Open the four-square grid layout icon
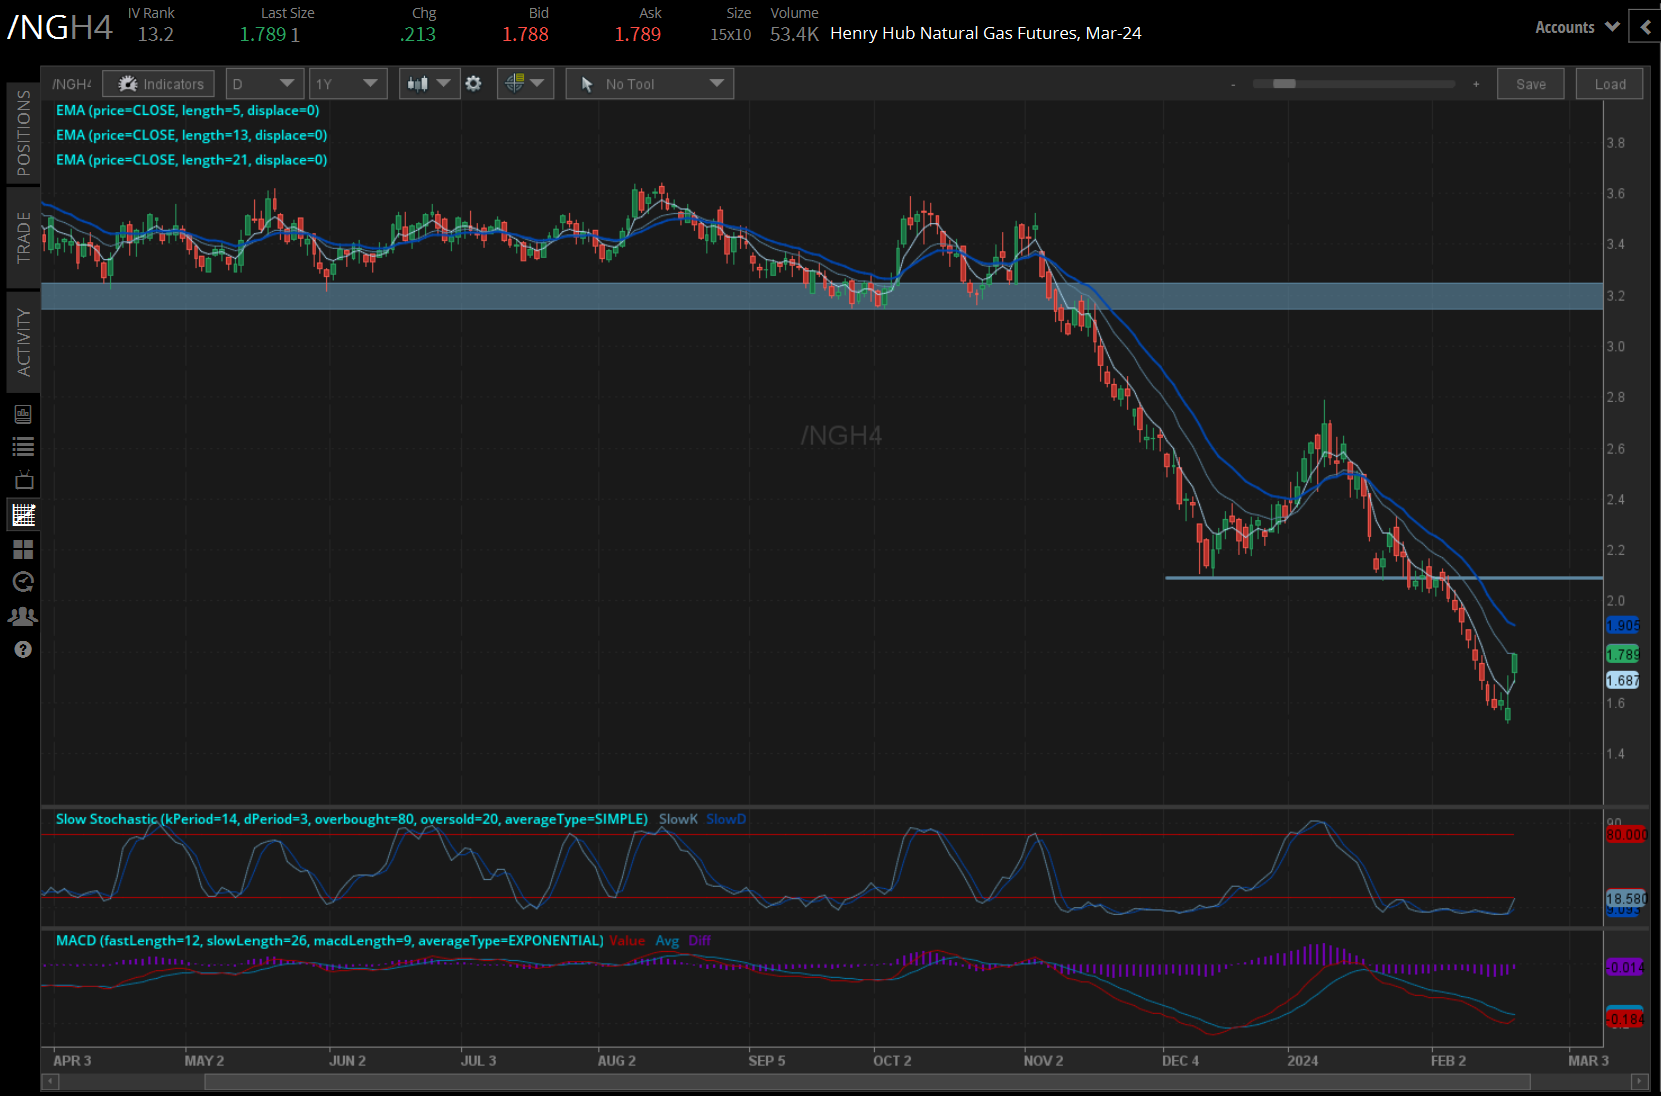The image size is (1661, 1096). pos(23,549)
